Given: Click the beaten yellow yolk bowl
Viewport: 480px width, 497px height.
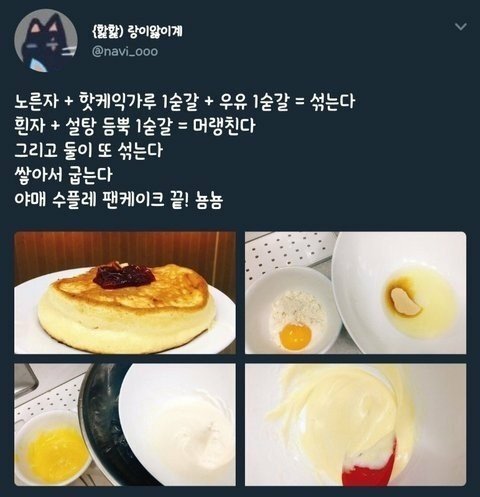Looking at the screenshot, I should click(x=53, y=448).
